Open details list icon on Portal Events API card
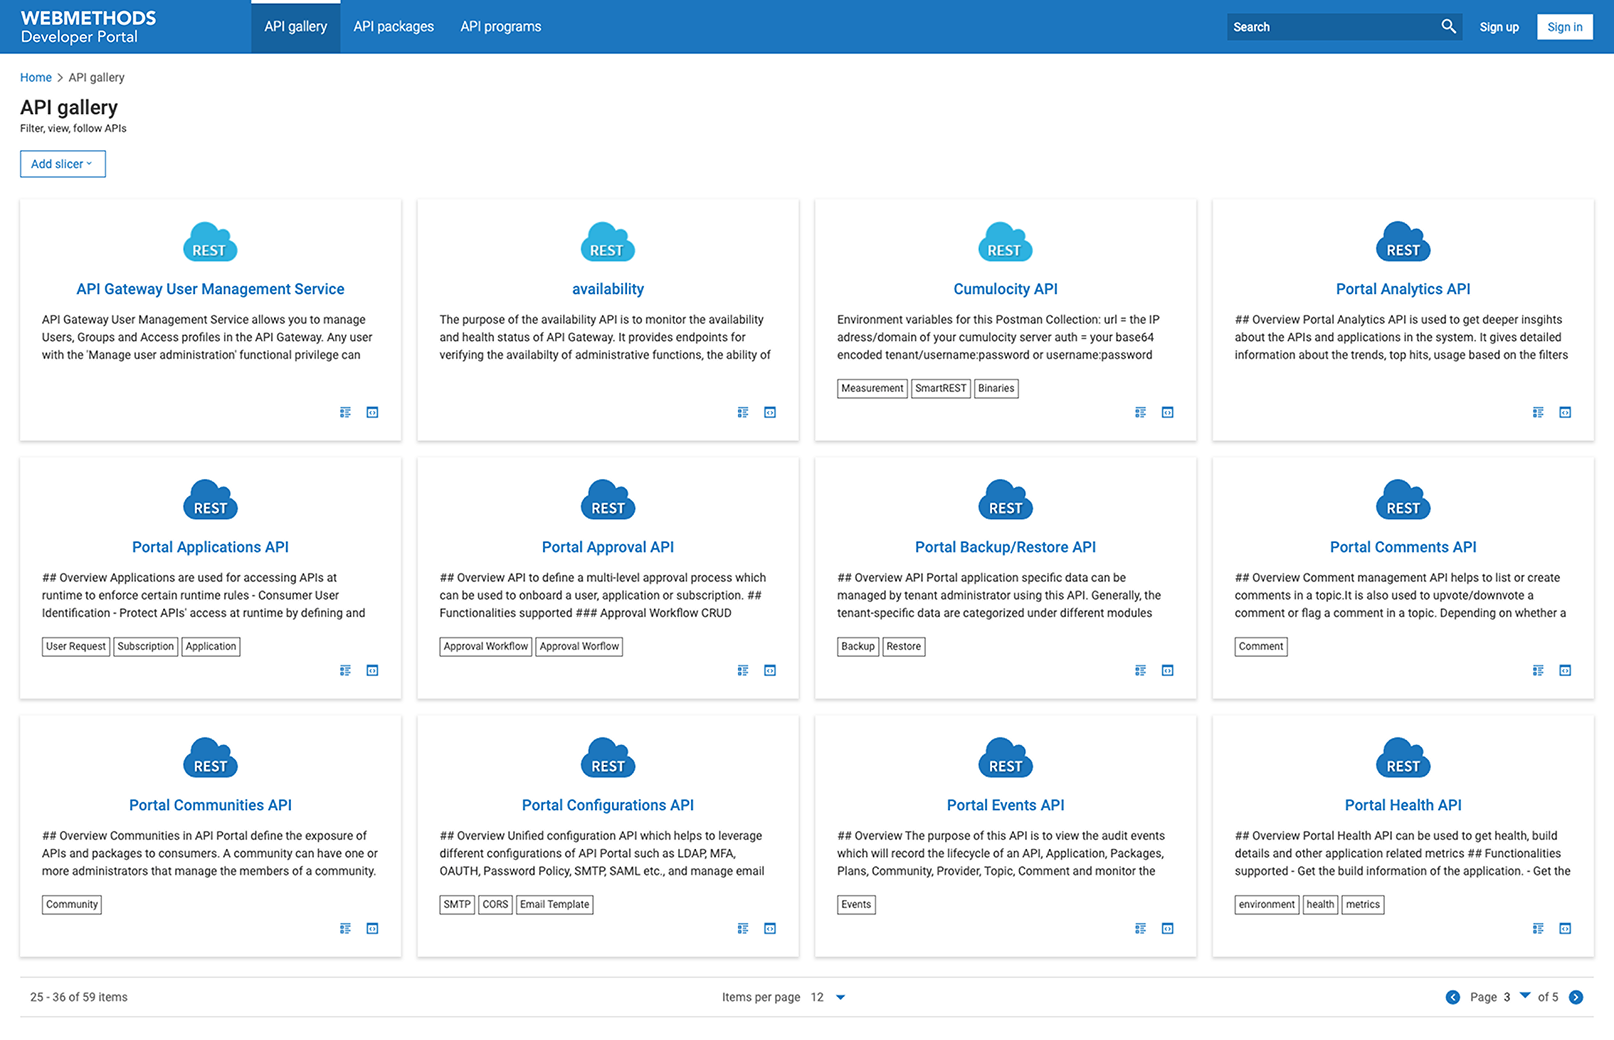1614x1040 pixels. point(1140,928)
